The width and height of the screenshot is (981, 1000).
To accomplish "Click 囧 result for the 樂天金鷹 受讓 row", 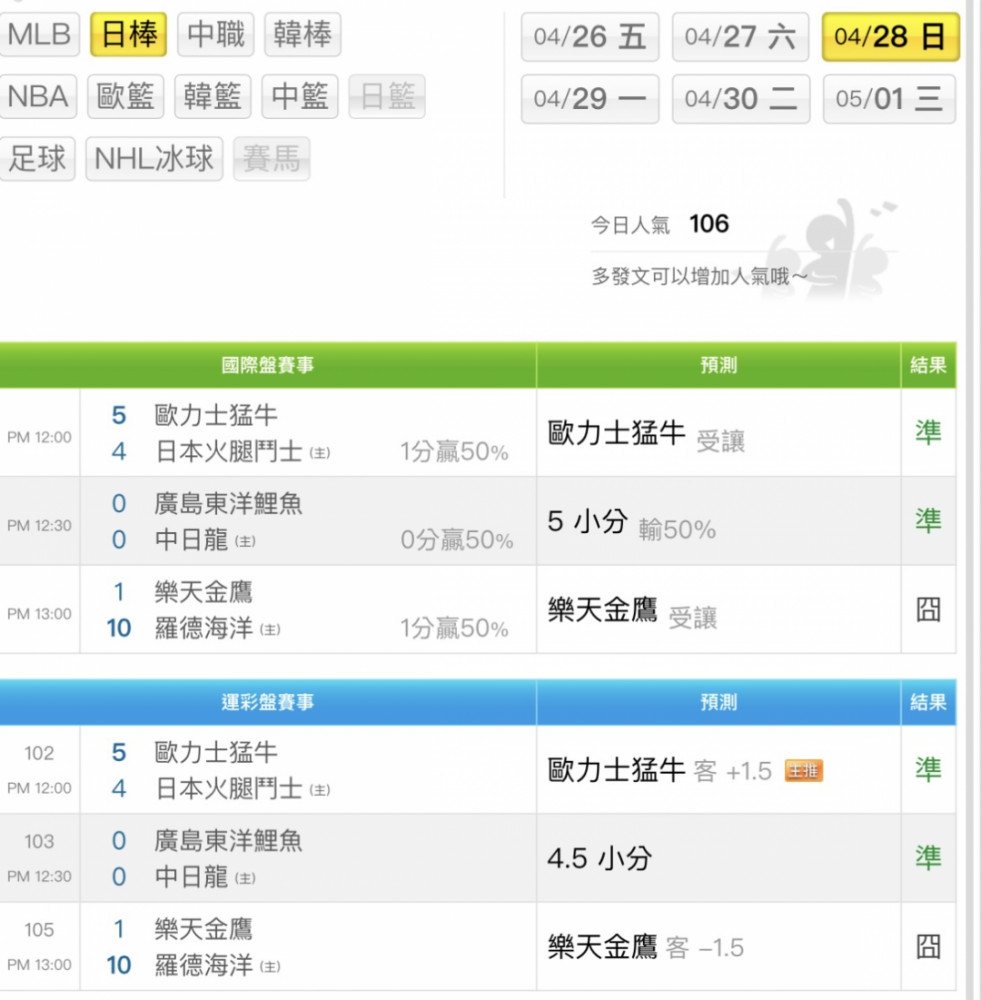I will point(929,610).
